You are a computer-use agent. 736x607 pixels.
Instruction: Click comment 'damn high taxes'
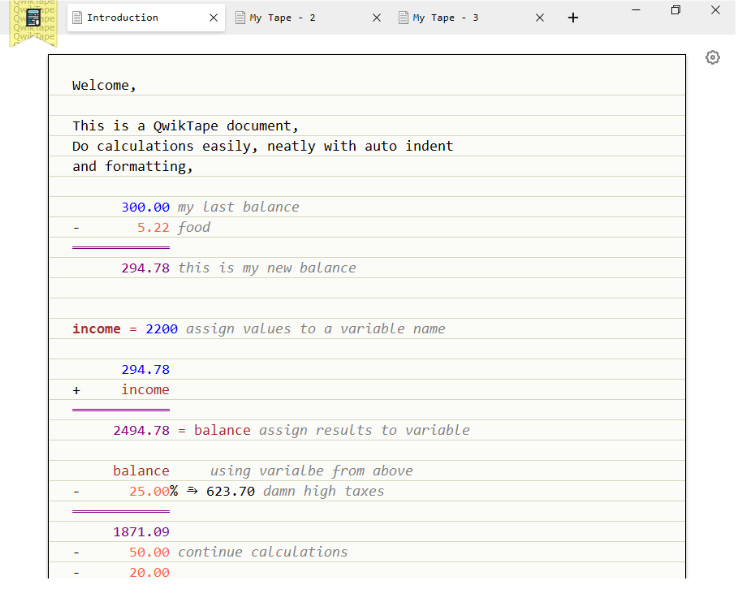(324, 492)
